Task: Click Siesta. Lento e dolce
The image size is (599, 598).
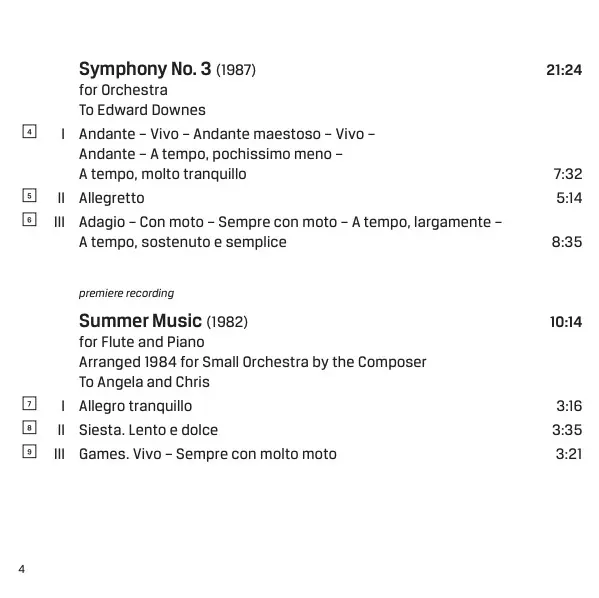Action: pos(148,430)
